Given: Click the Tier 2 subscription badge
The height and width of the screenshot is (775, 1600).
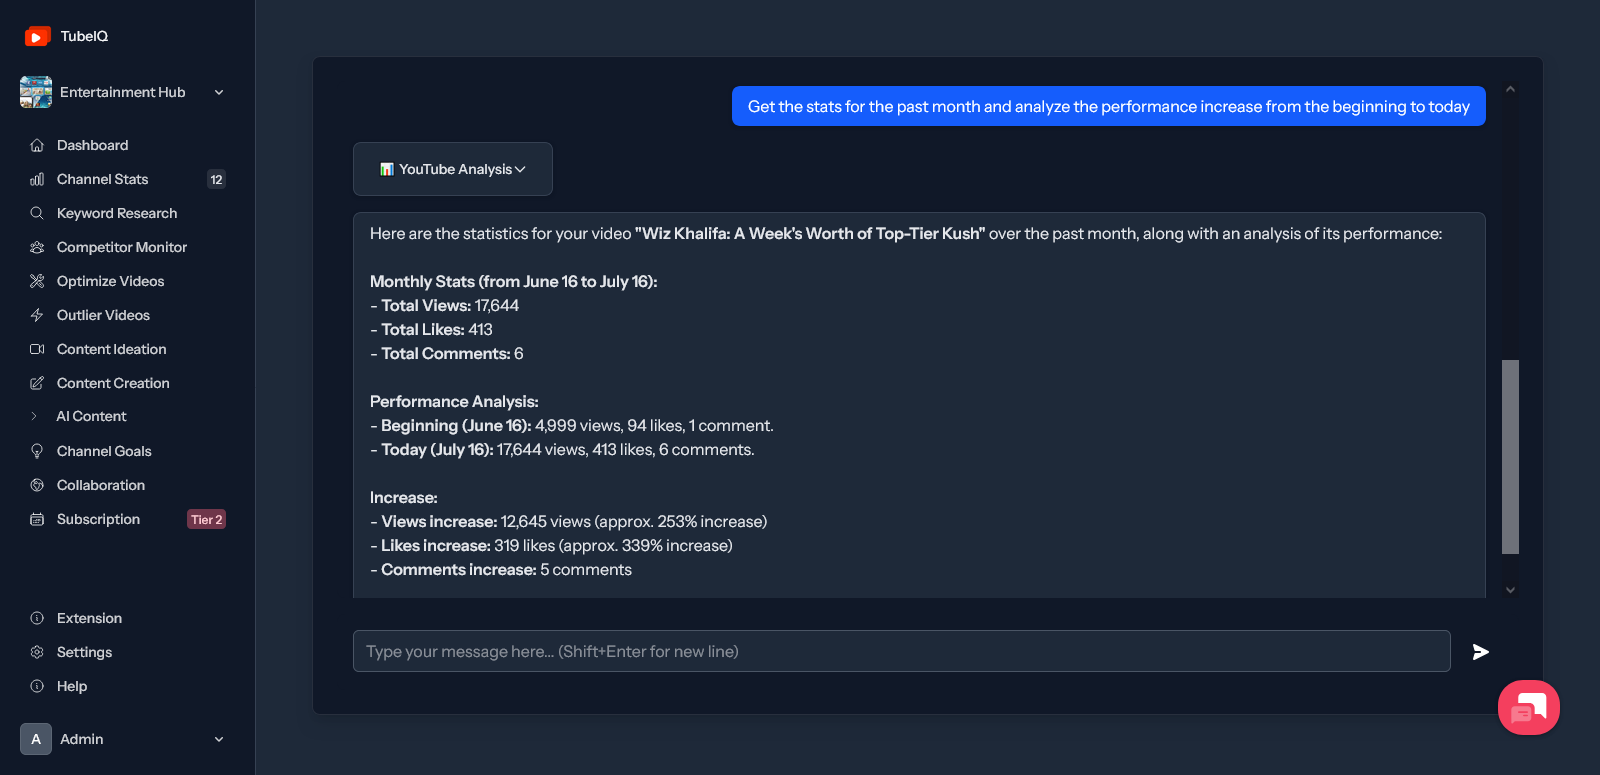Looking at the screenshot, I should (206, 519).
